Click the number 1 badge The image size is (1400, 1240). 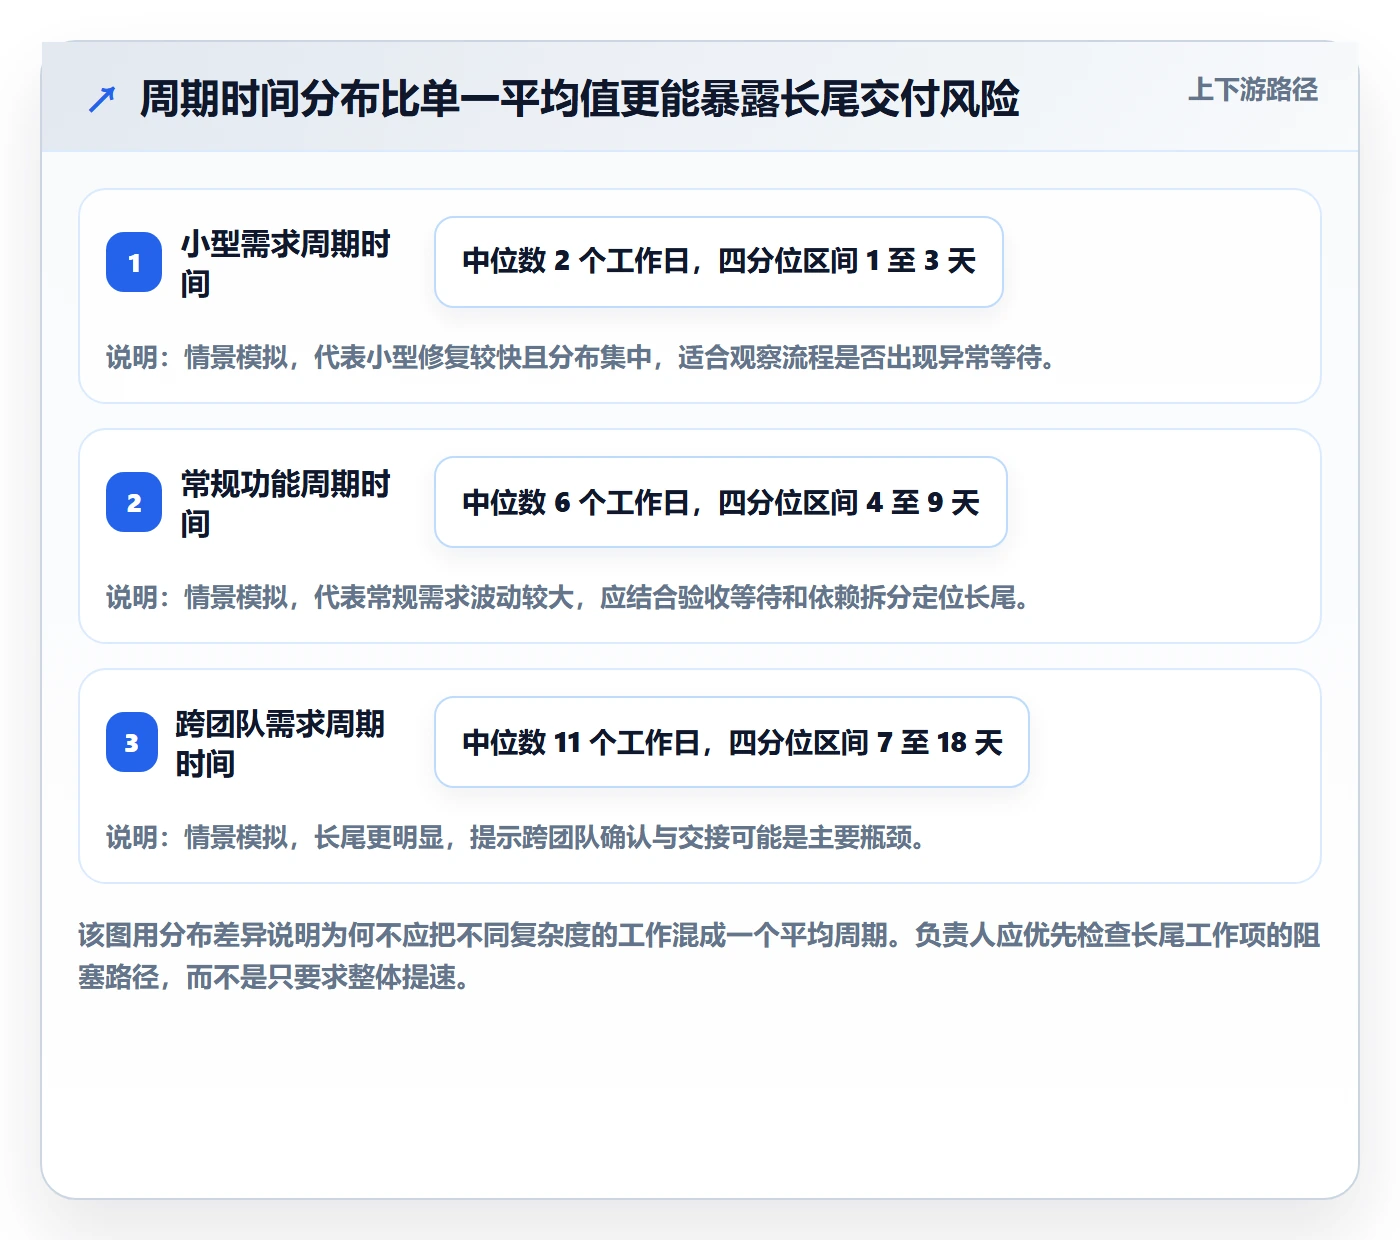point(134,262)
